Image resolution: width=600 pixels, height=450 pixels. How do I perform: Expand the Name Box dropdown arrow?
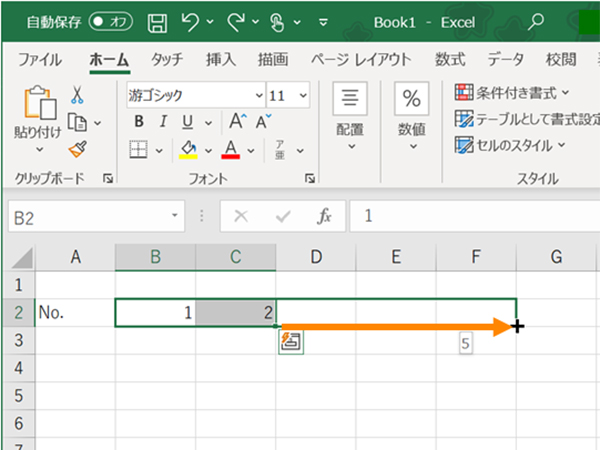click(176, 215)
